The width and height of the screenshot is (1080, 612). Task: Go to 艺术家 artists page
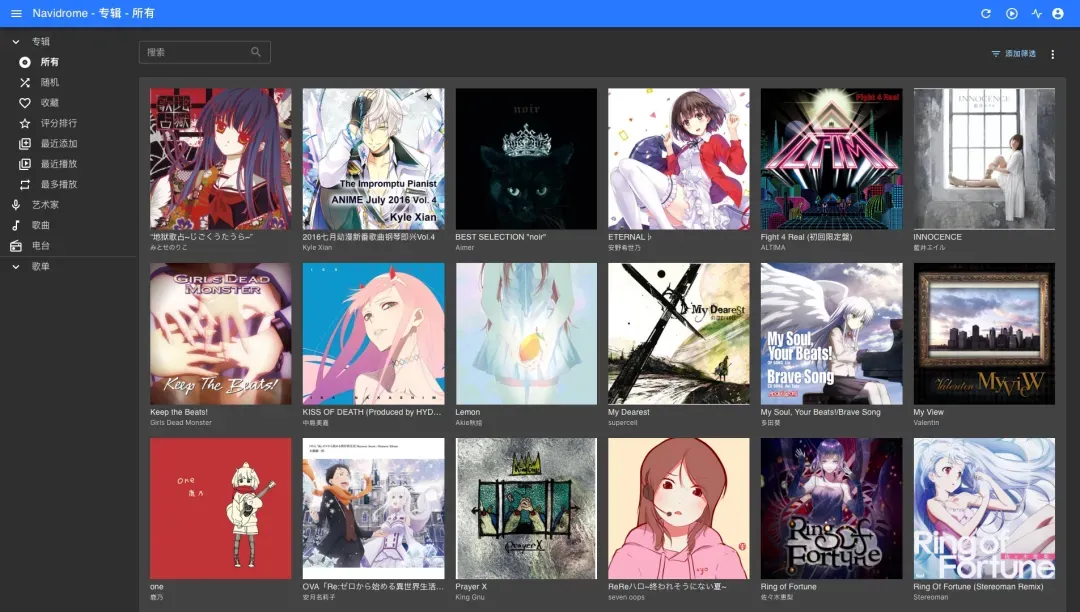pyautogui.click(x=45, y=205)
